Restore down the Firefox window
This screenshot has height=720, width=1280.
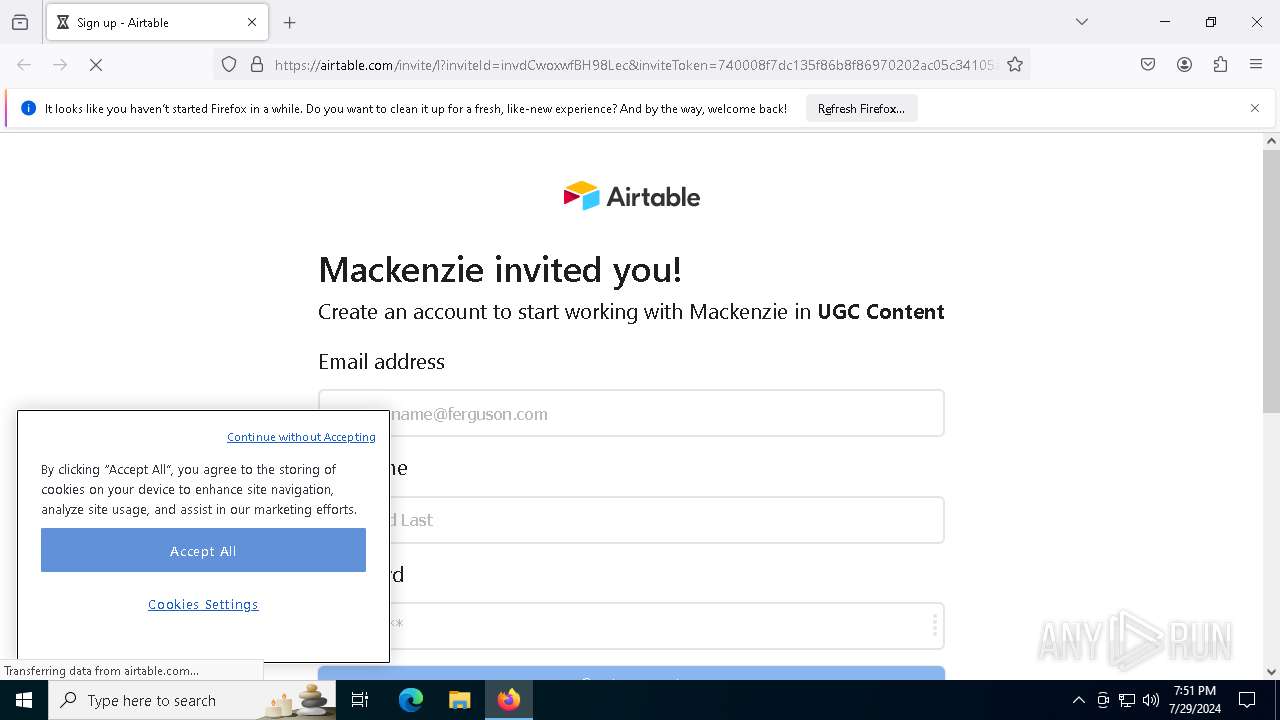(x=1211, y=22)
